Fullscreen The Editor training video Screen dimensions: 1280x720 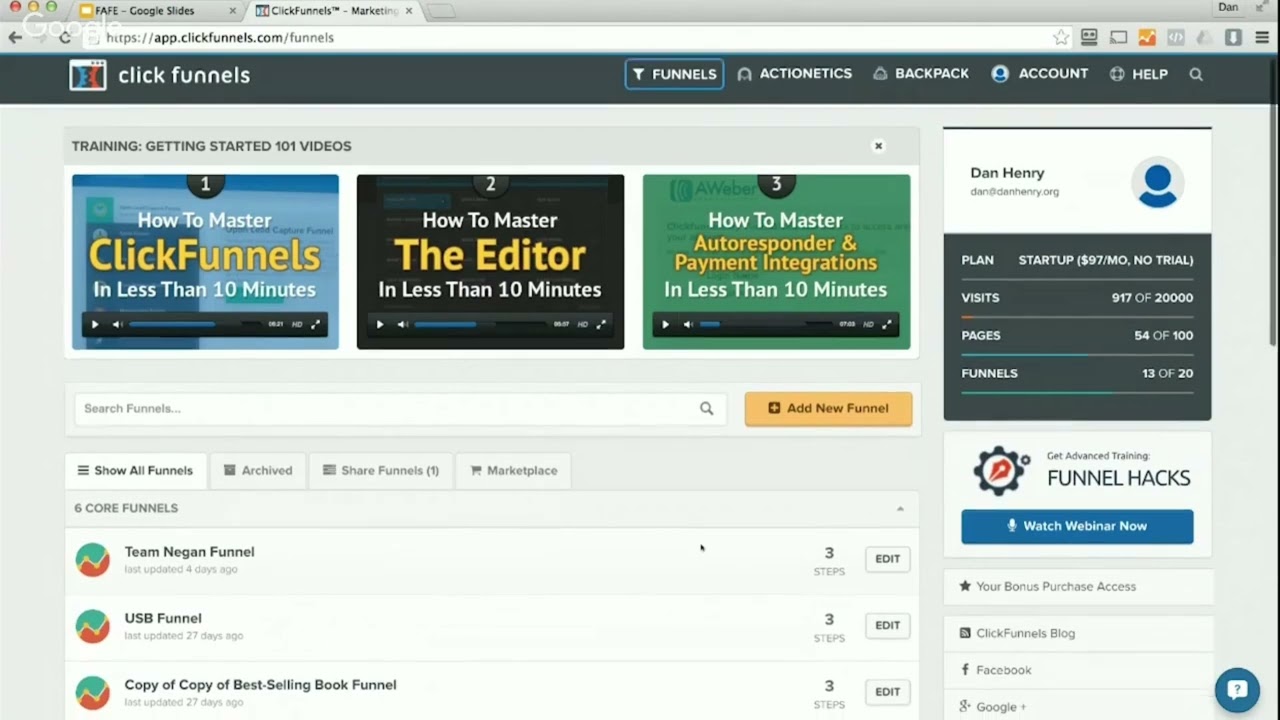[601, 324]
